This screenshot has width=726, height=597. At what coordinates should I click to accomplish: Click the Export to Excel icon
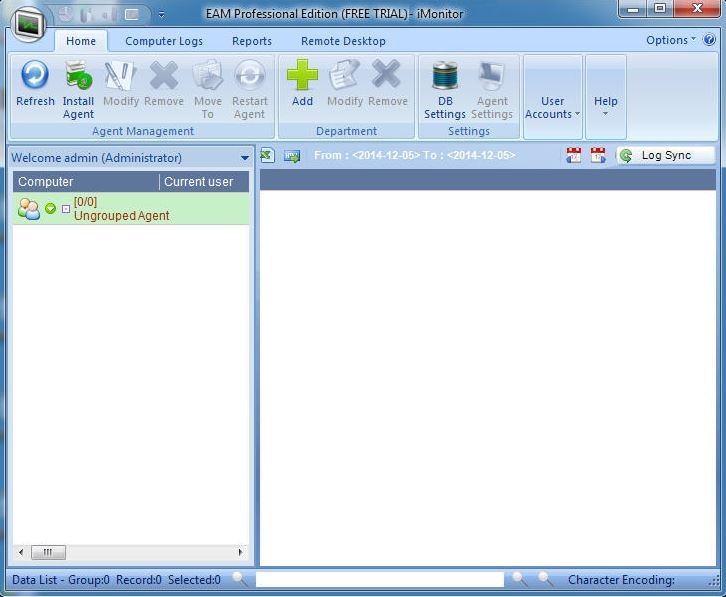coord(267,156)
